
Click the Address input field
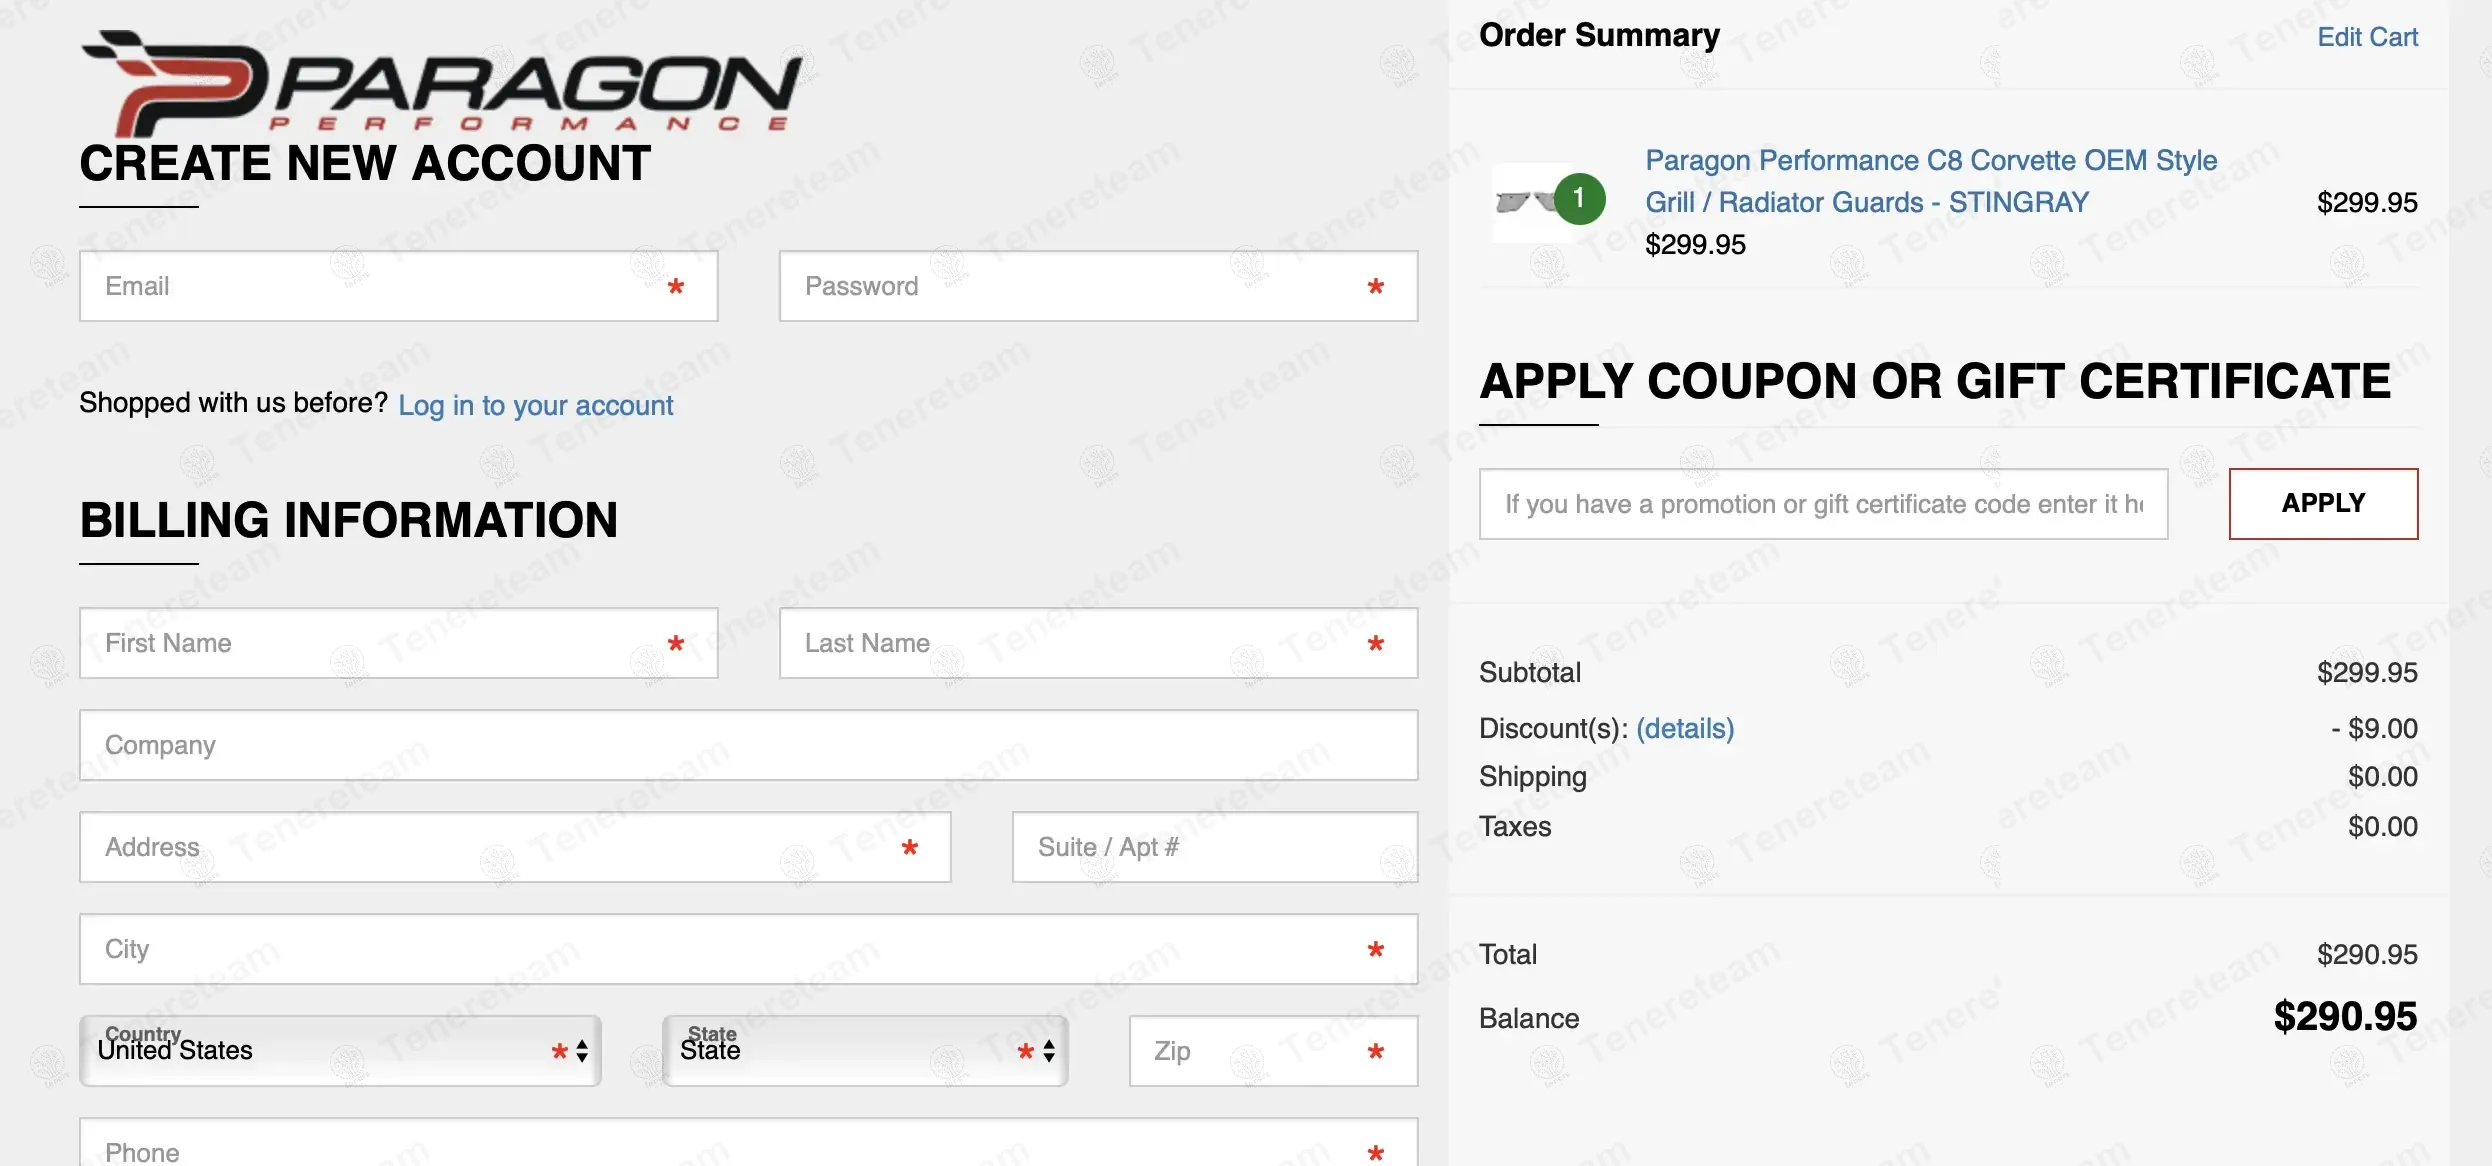(x=500, y=847)
